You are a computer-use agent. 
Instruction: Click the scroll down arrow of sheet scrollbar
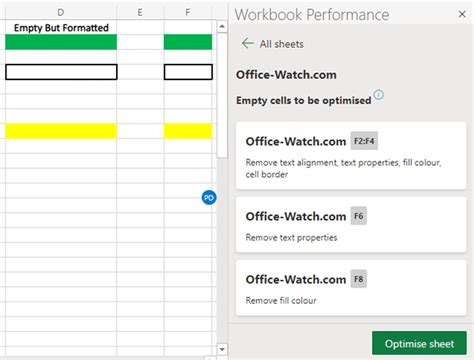(222, 349)
